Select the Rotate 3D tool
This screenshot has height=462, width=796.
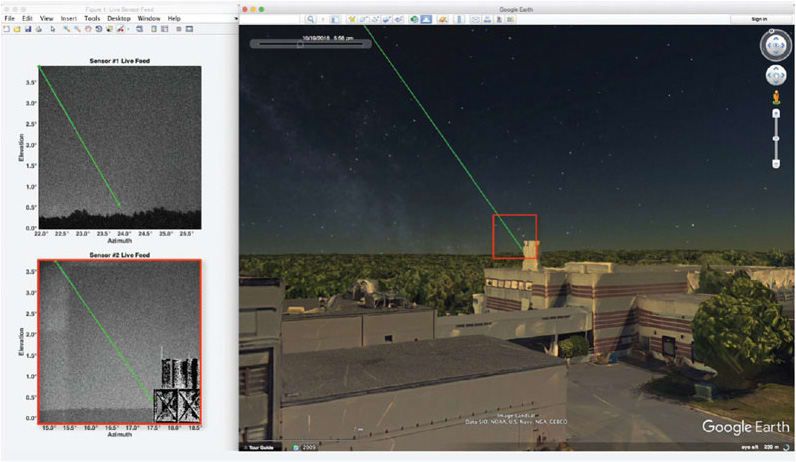click(x=98, y=29)
